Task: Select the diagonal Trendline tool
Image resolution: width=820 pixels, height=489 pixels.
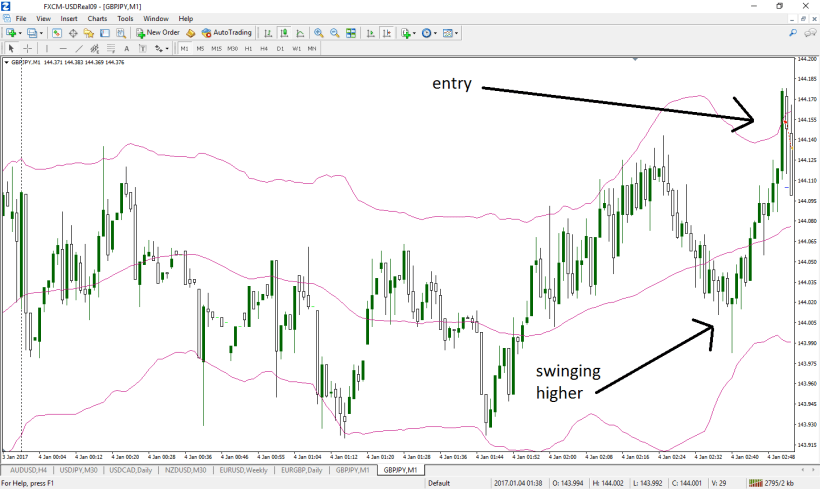Action: (79, 48)
